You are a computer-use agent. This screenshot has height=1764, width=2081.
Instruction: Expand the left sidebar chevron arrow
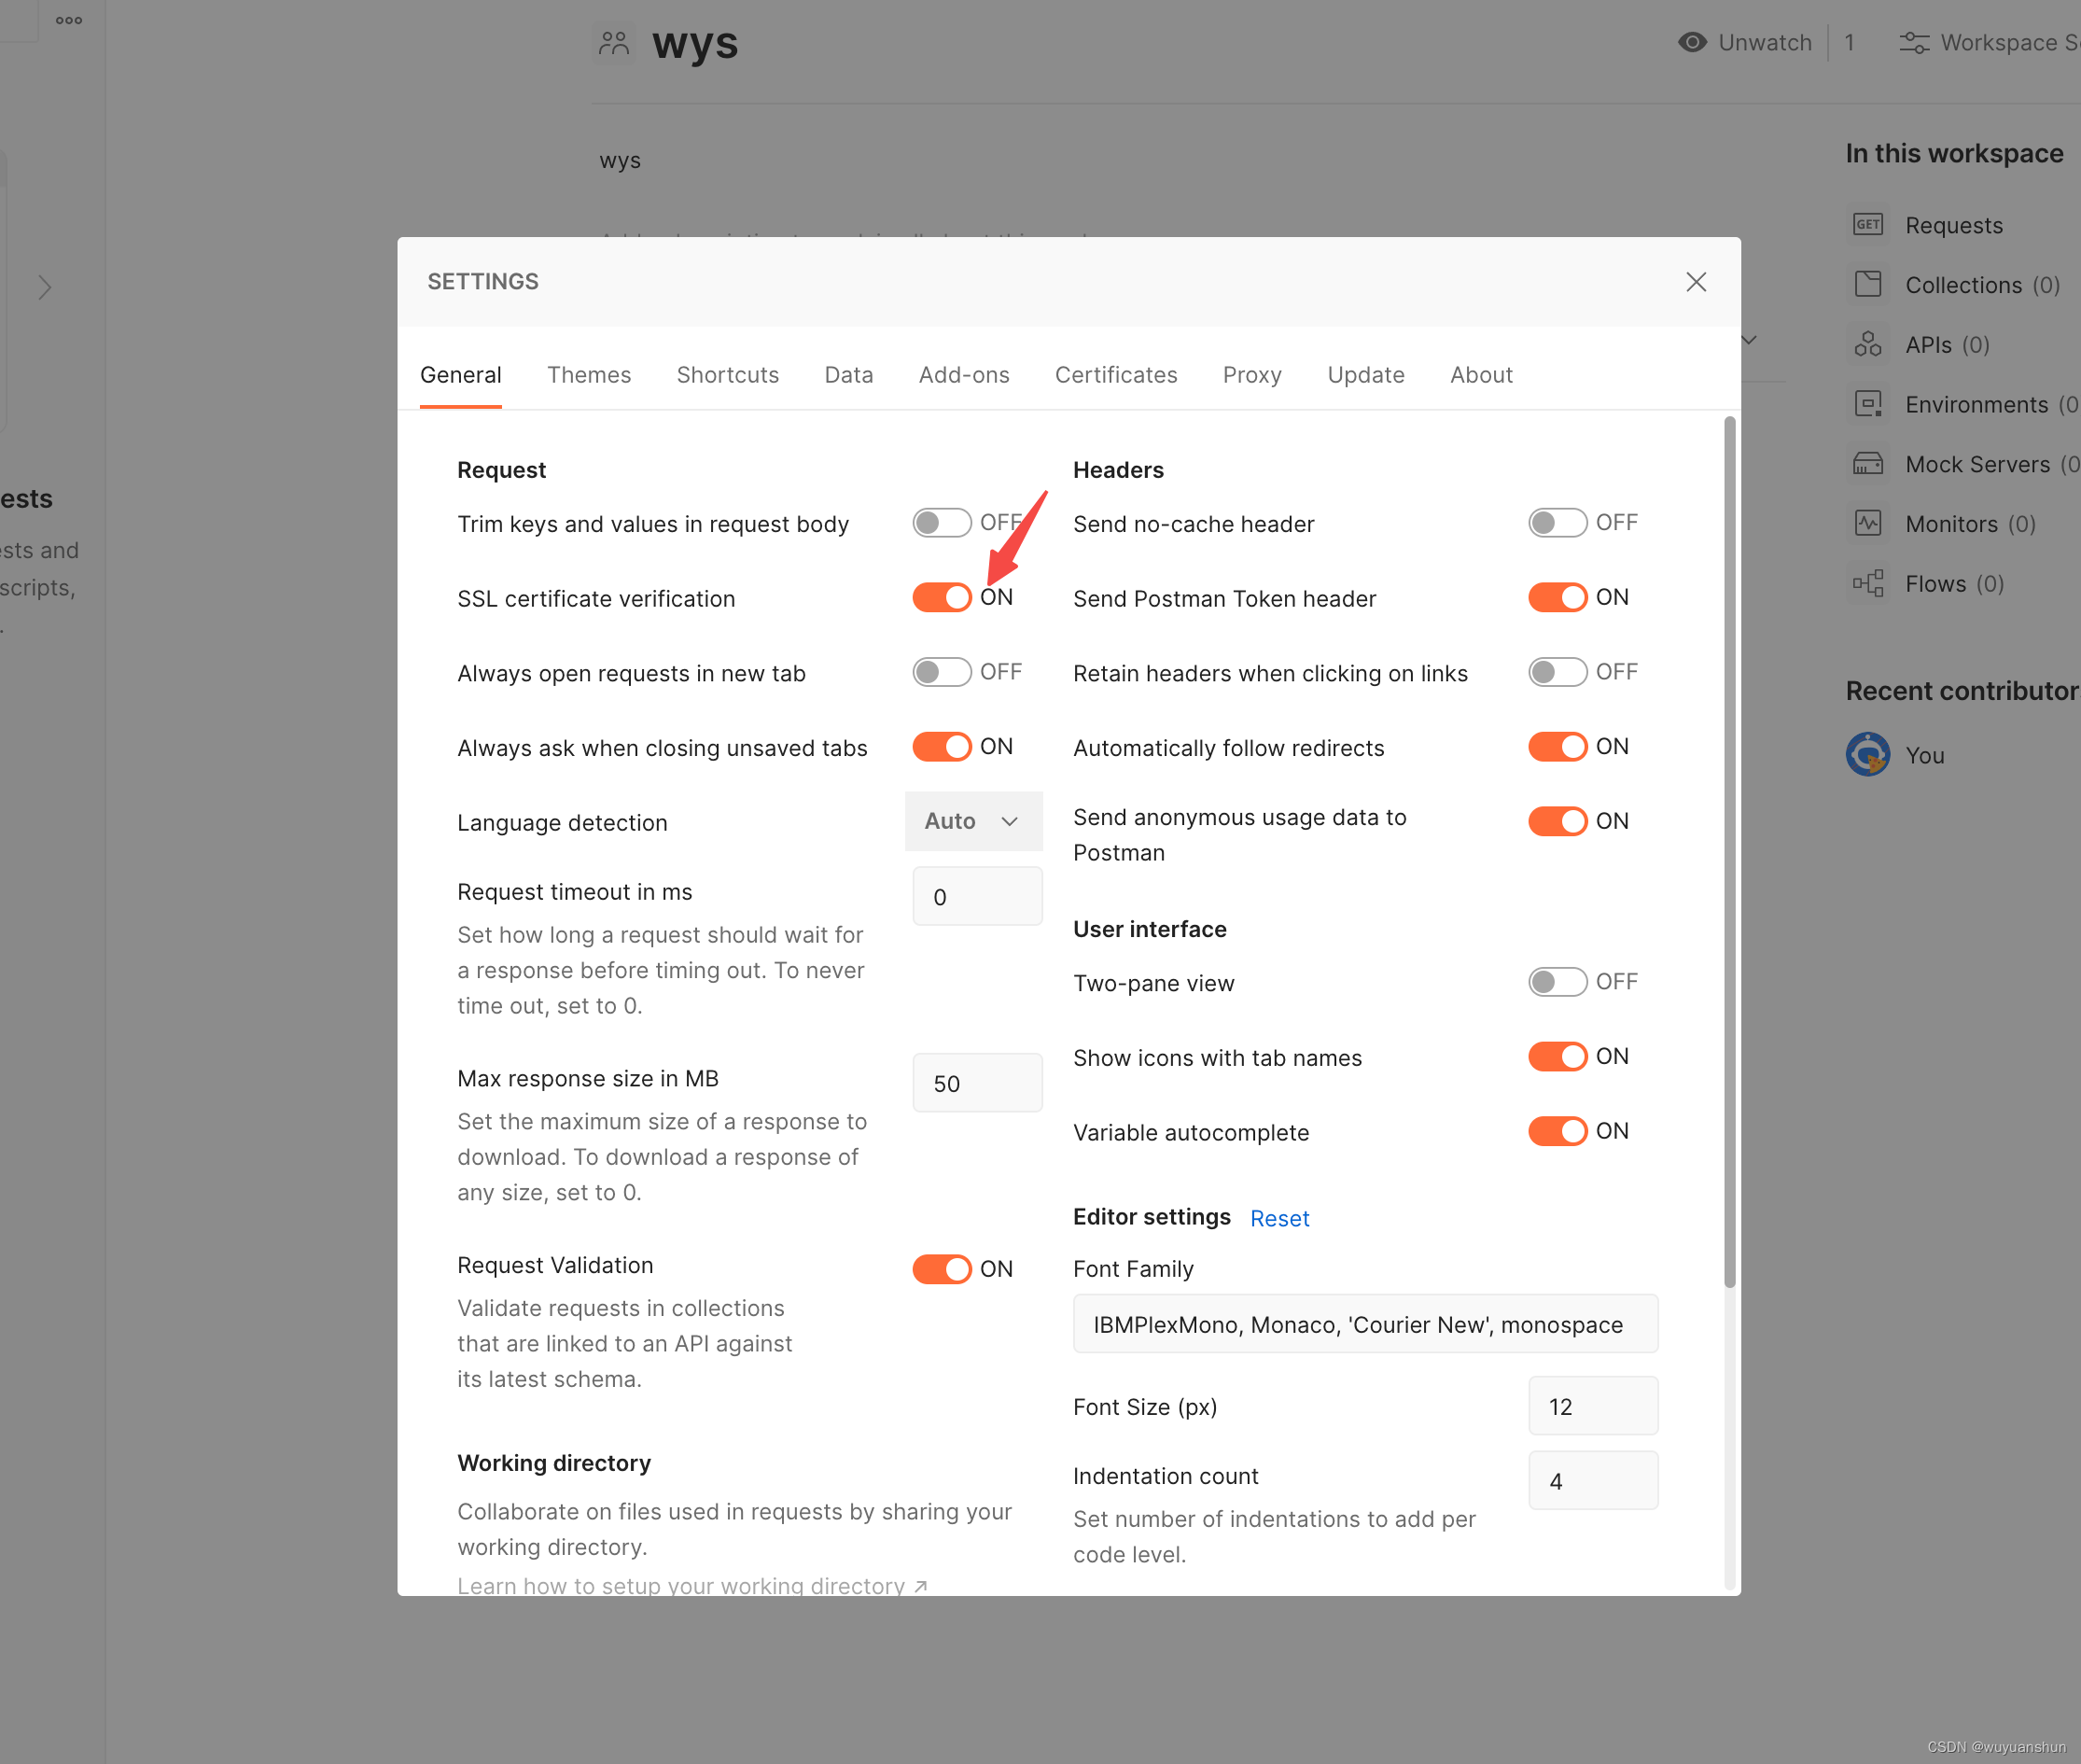(x=45, y=288)
